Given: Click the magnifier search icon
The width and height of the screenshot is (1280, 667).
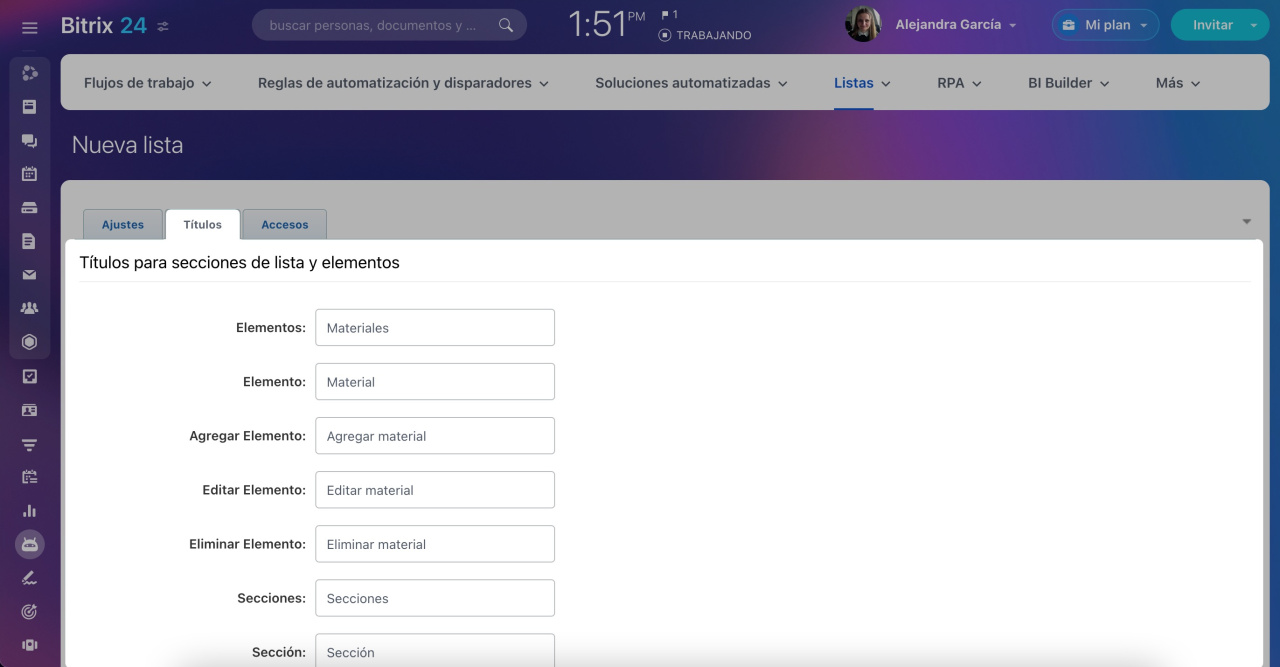Looking at the screenshot, I should [506, 25].
